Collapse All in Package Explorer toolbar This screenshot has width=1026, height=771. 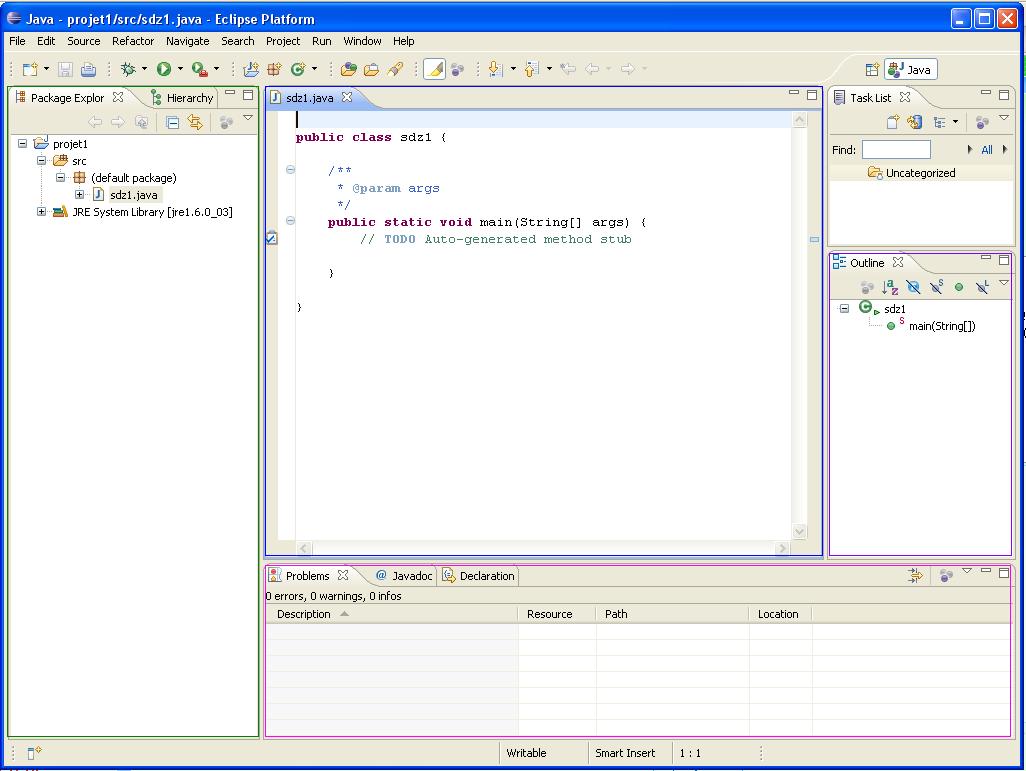point(172,122)
